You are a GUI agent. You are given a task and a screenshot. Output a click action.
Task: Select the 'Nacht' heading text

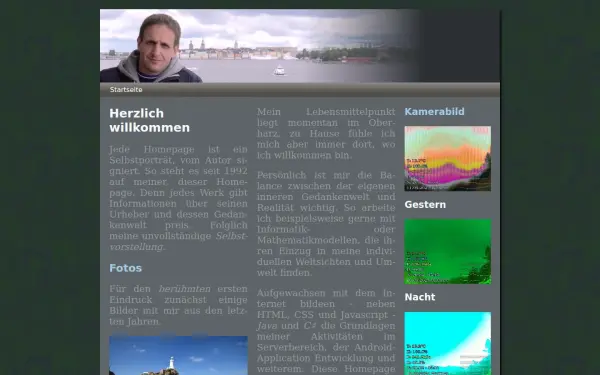[420, 297]
